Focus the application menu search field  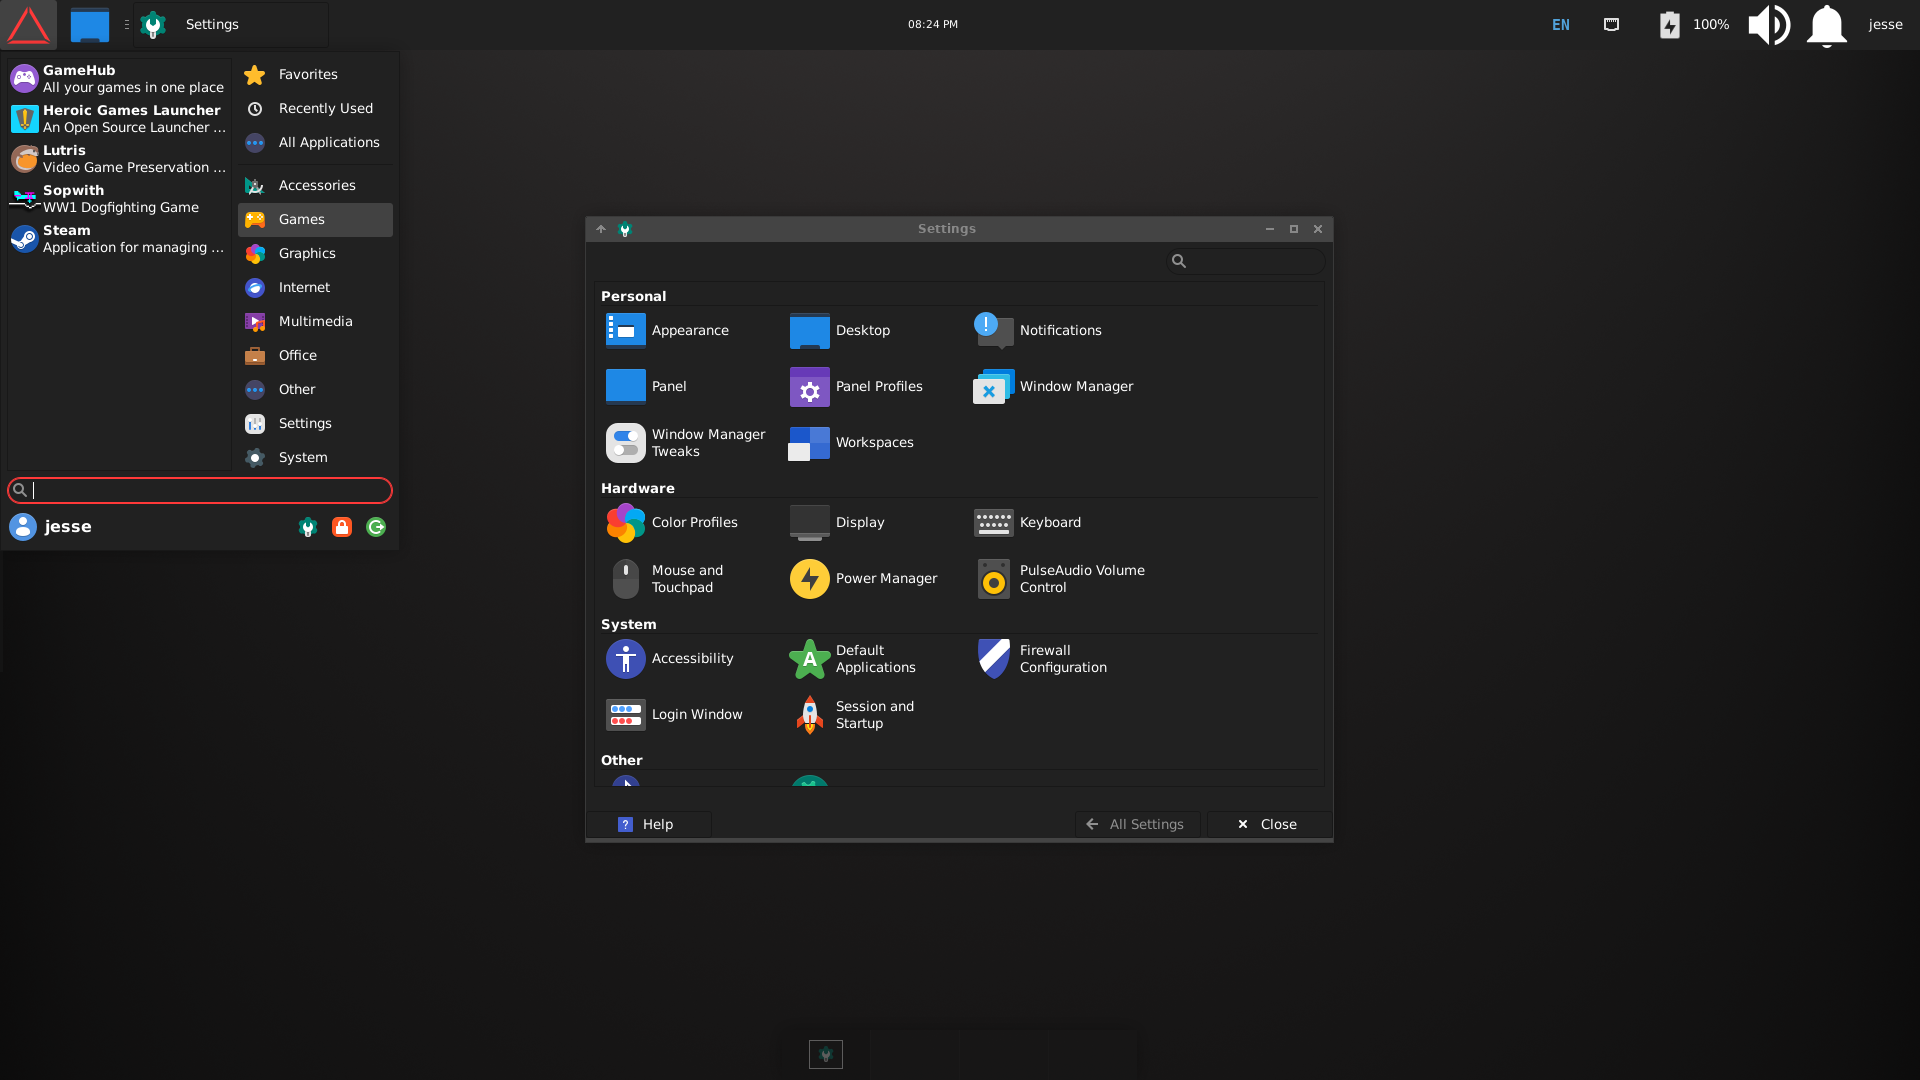(200, 490)
